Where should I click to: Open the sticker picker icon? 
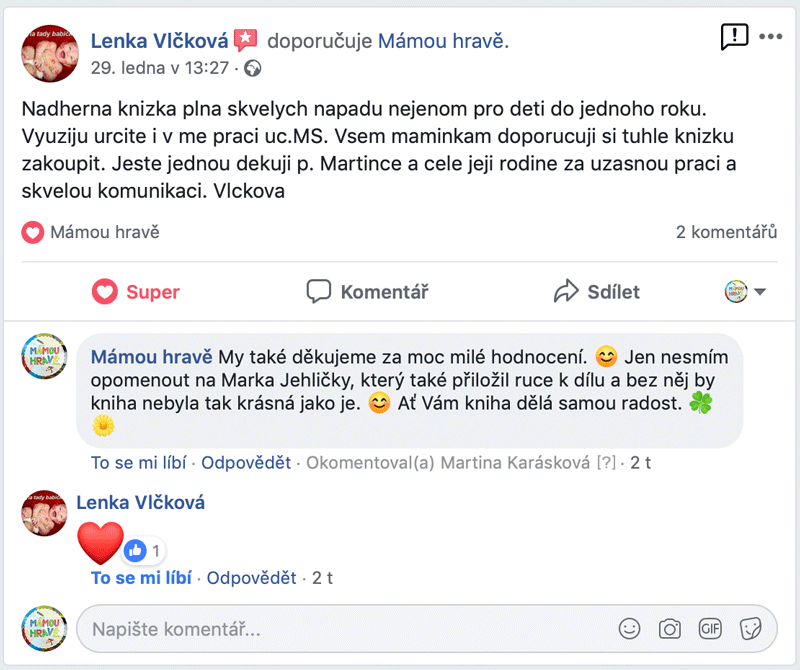[751, 629]
